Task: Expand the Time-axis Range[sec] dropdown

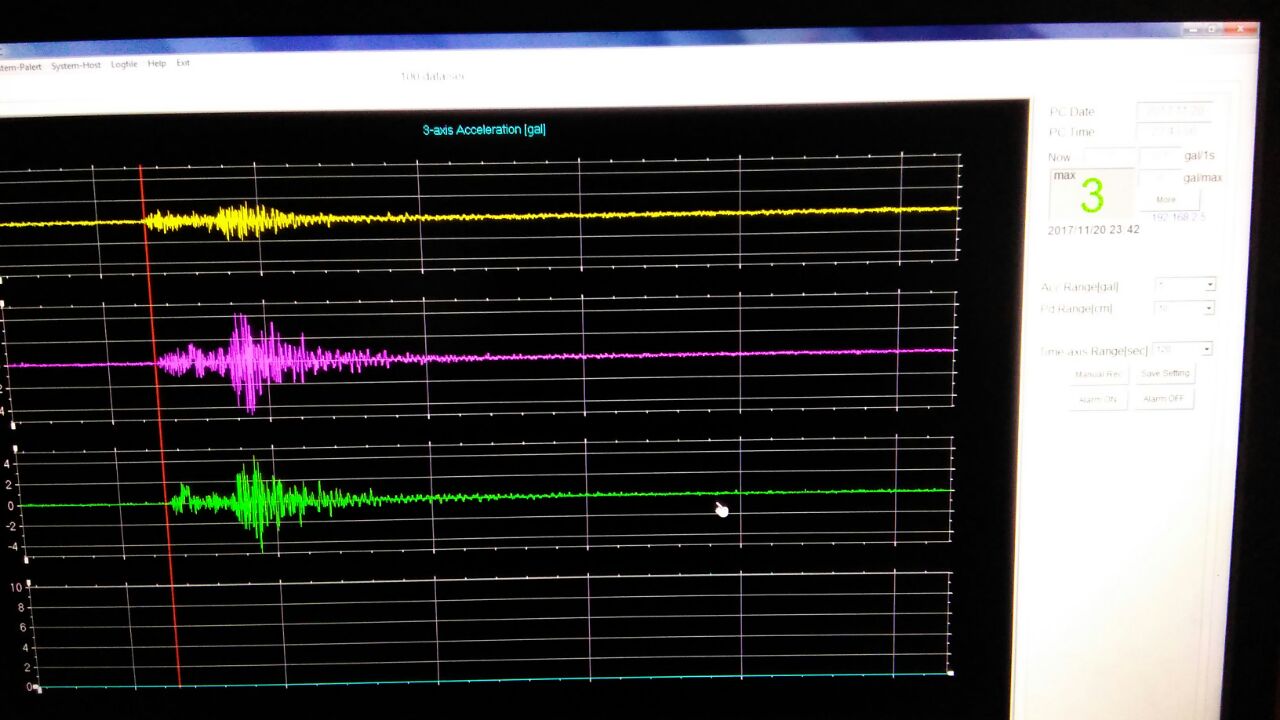Action: [x=1206, y=349]
